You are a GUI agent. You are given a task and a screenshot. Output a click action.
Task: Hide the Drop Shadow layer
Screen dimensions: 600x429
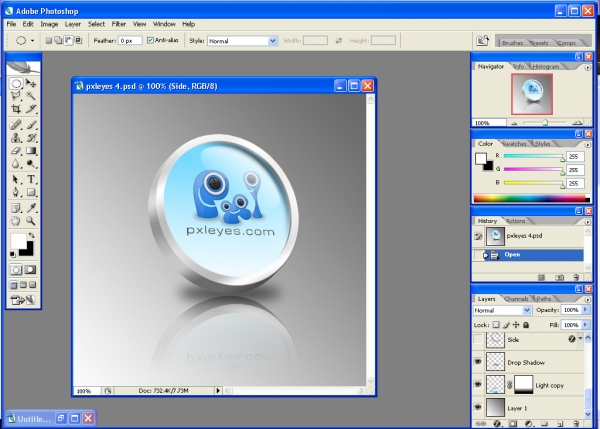click(478, 362)
